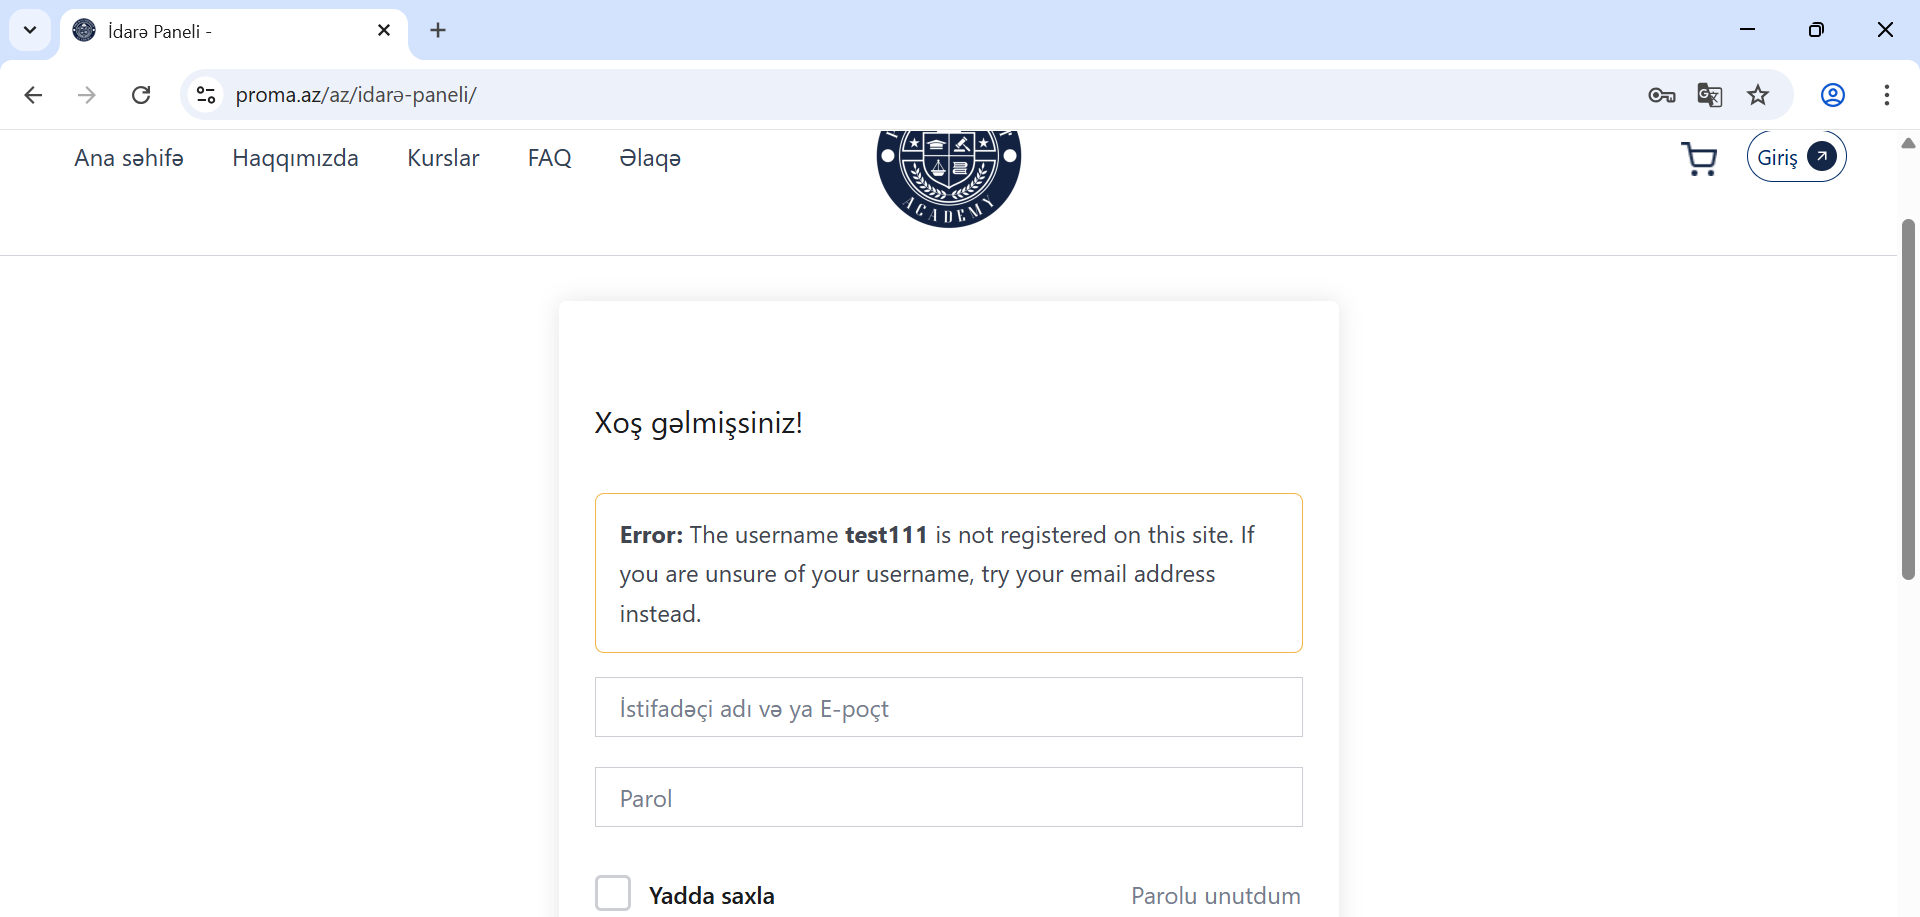
Task: Reload the page
Action: (141, 95)
